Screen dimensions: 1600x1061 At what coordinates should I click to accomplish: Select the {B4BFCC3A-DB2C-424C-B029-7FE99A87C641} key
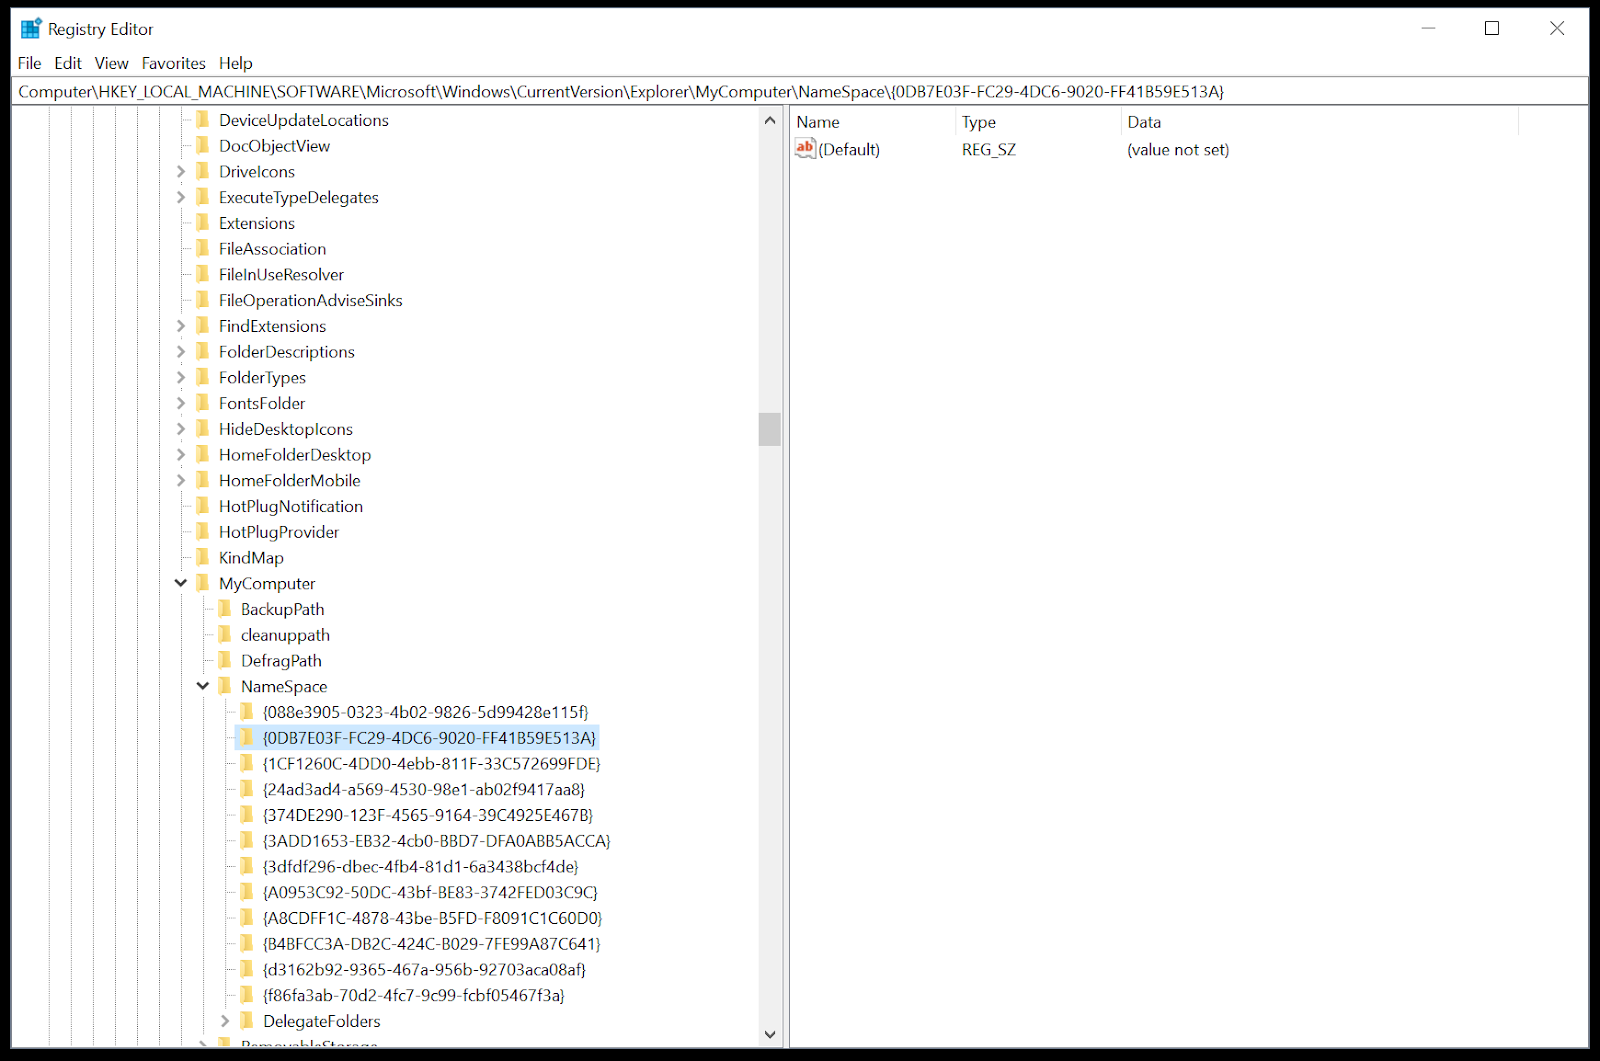coord(432,944)
